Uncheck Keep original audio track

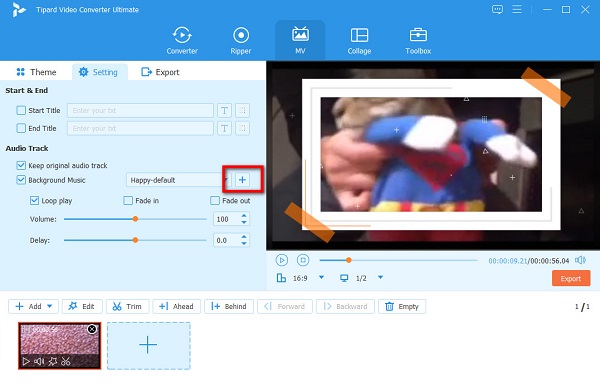[21, 165]
